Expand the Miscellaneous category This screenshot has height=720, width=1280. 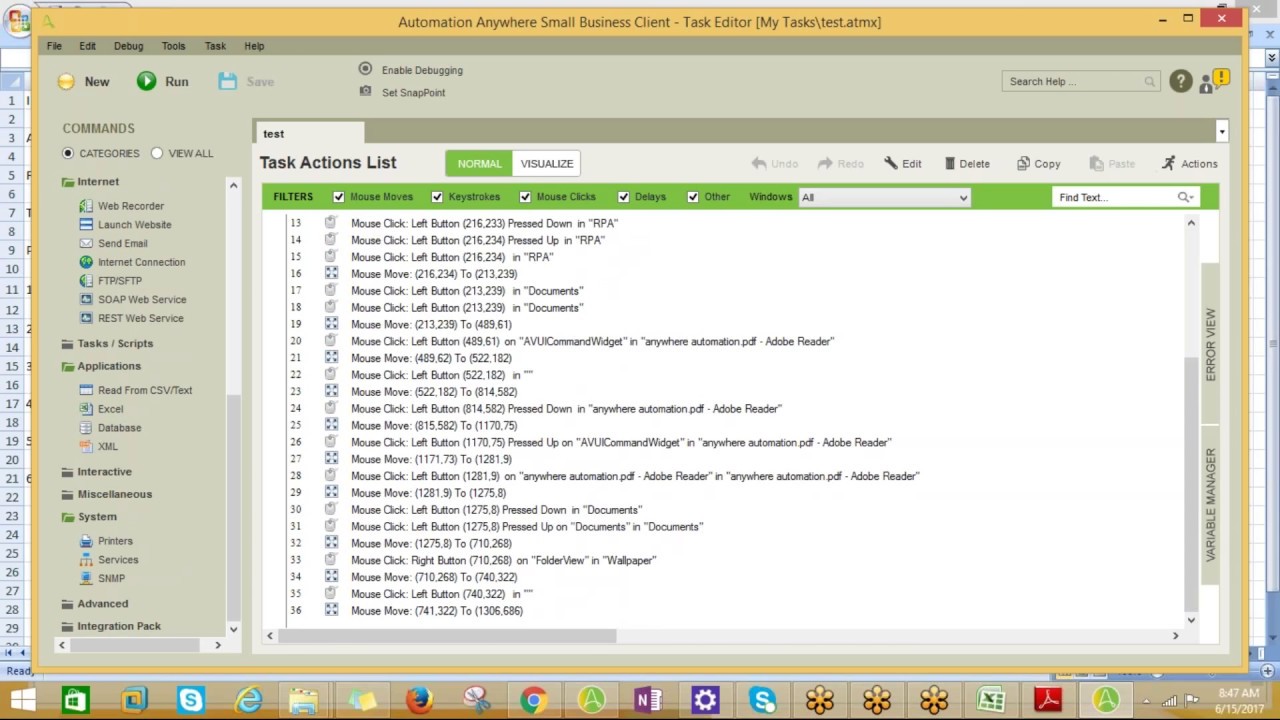(x=68, y=494)
